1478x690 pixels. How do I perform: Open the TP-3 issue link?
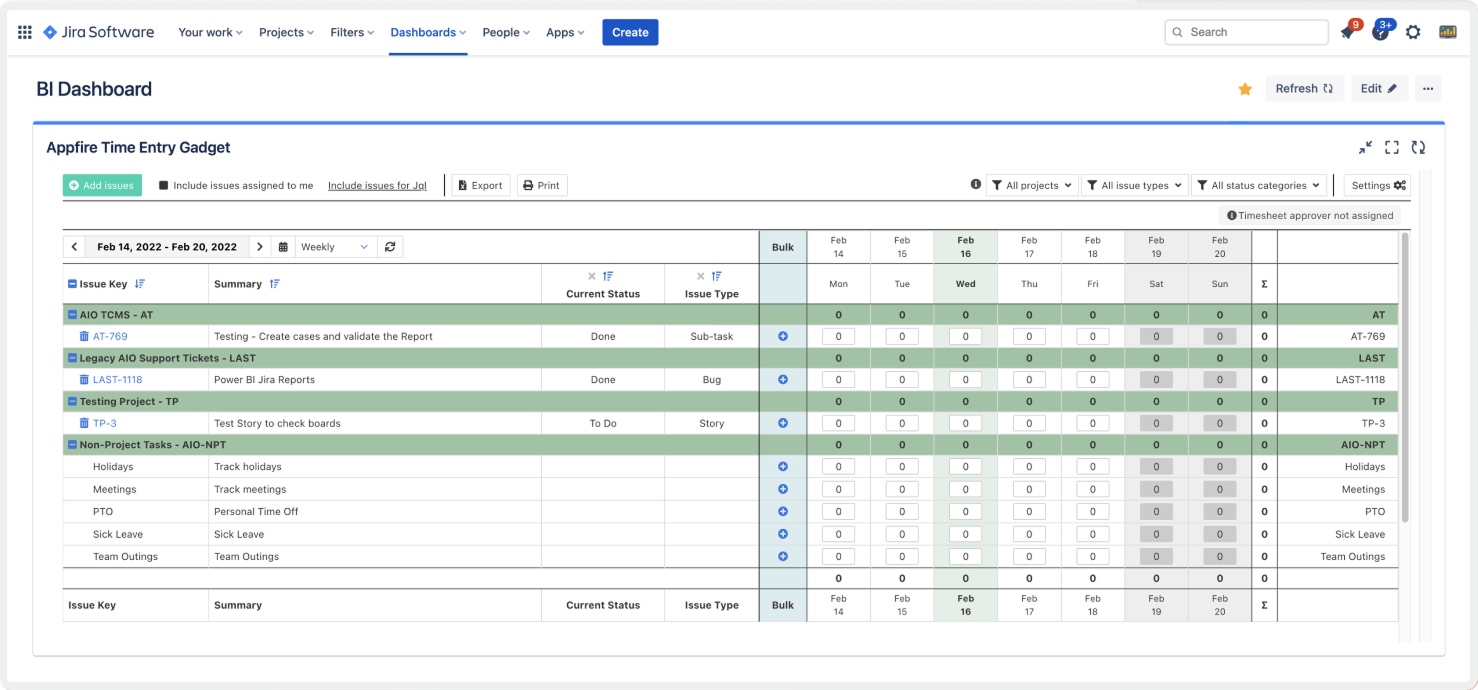coord(105,423)
